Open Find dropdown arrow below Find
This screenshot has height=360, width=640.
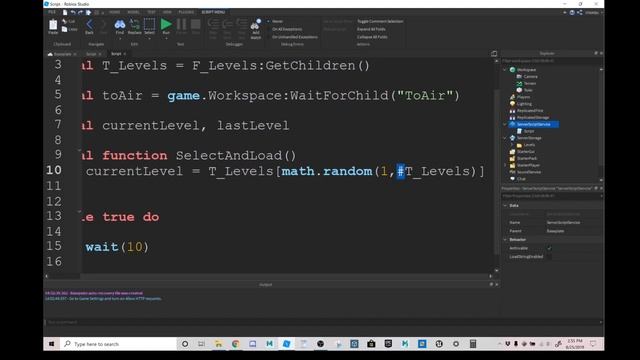coord(120,38)
